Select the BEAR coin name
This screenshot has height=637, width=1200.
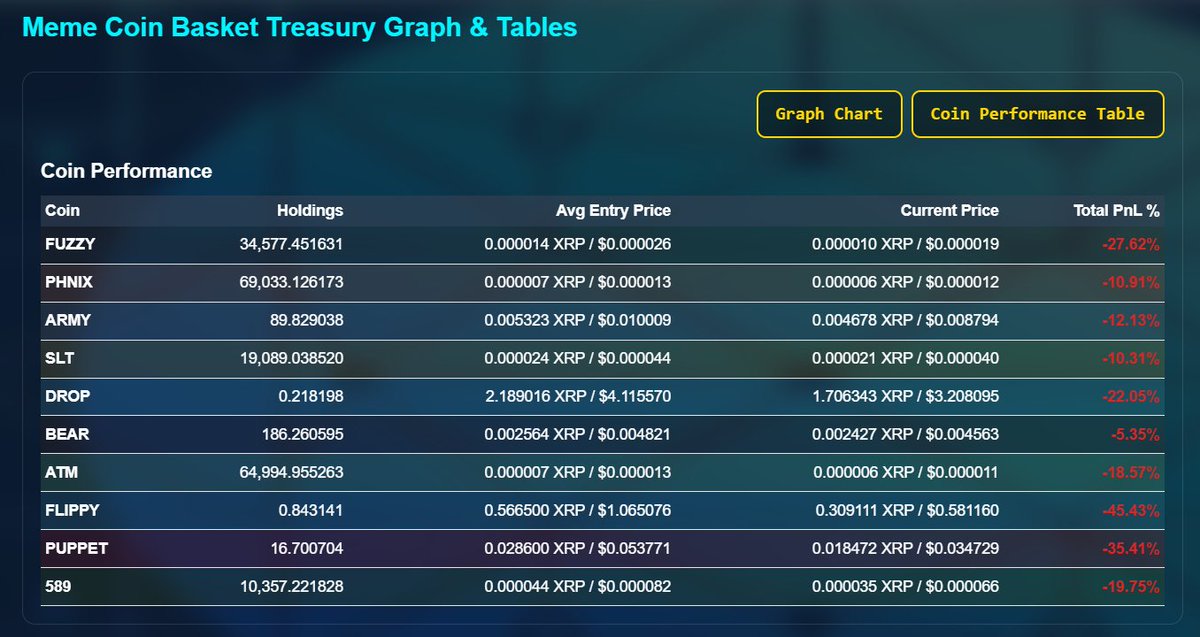pos(67,434)
